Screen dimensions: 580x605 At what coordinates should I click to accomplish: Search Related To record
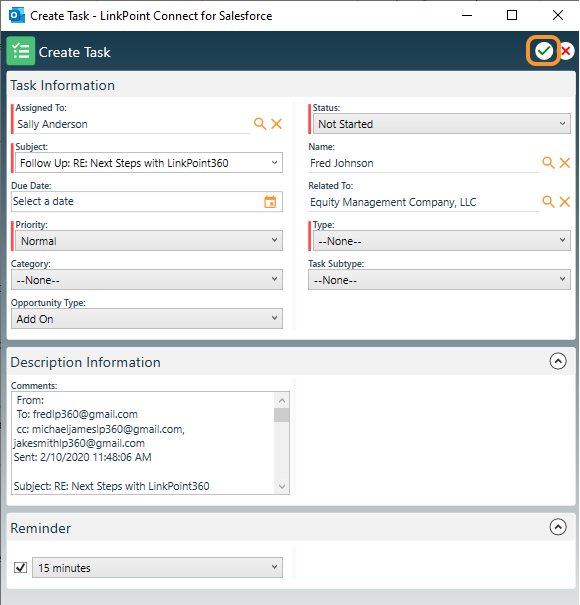coord(548,202)
